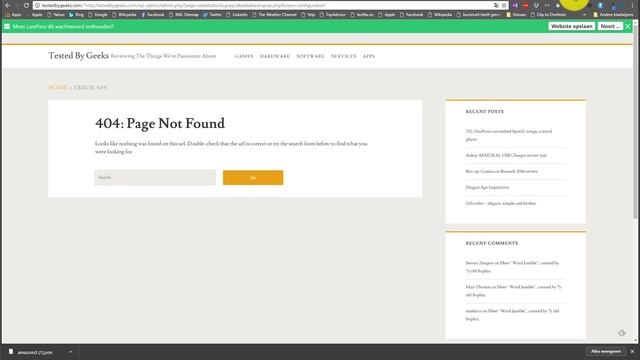Image resolution: width=640 pixels, height=360 pixels.
Task: Open the Aukey USB Charger review post
Action: pyautogui.click(x=506, y=155)
